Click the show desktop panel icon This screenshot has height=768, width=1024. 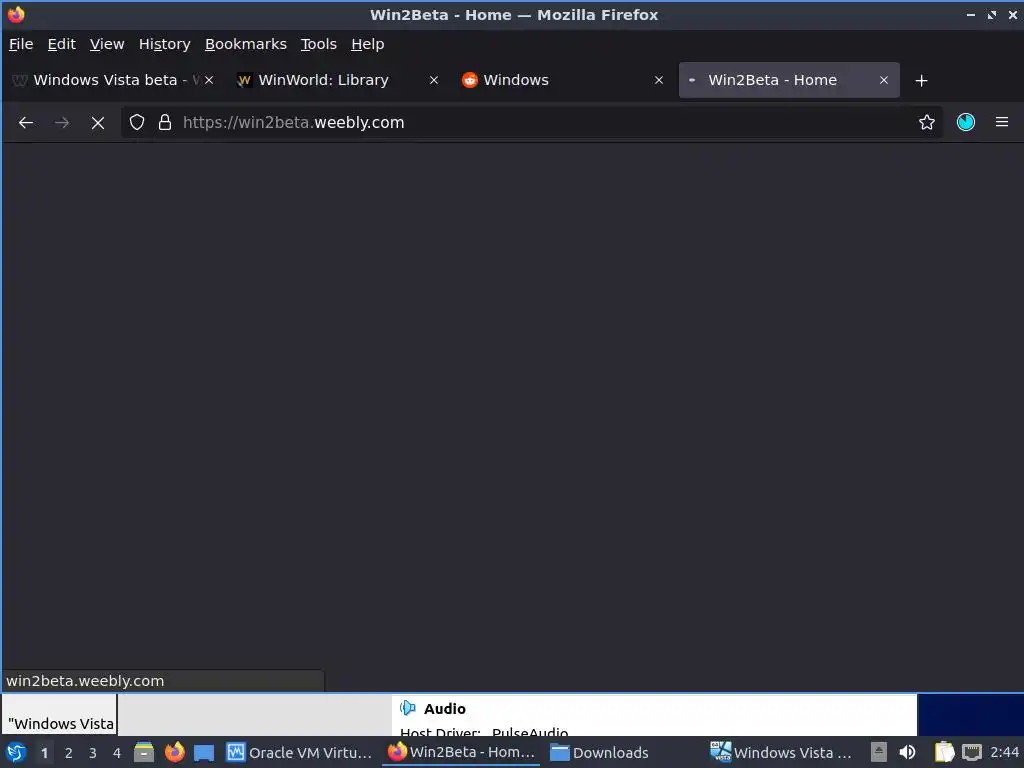[204, 752]
